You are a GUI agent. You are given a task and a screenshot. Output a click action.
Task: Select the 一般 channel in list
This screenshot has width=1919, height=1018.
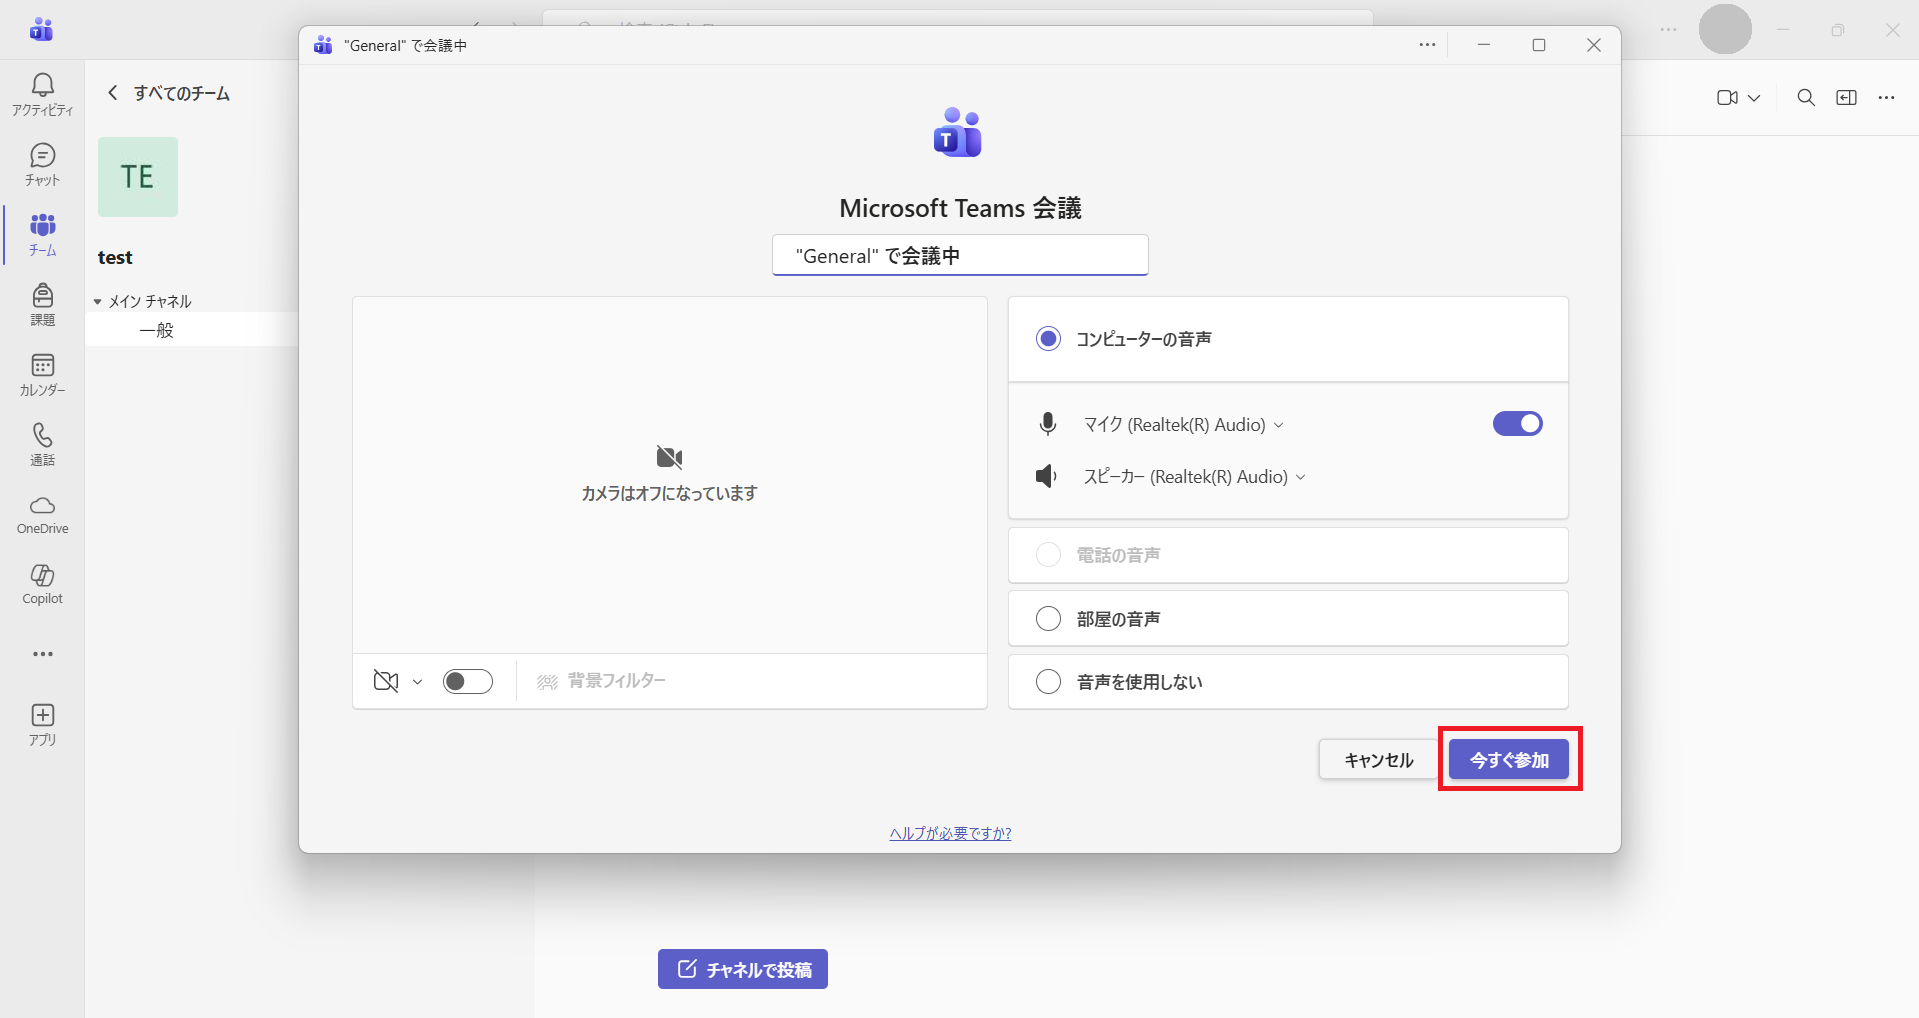click(x=157, y=330)
